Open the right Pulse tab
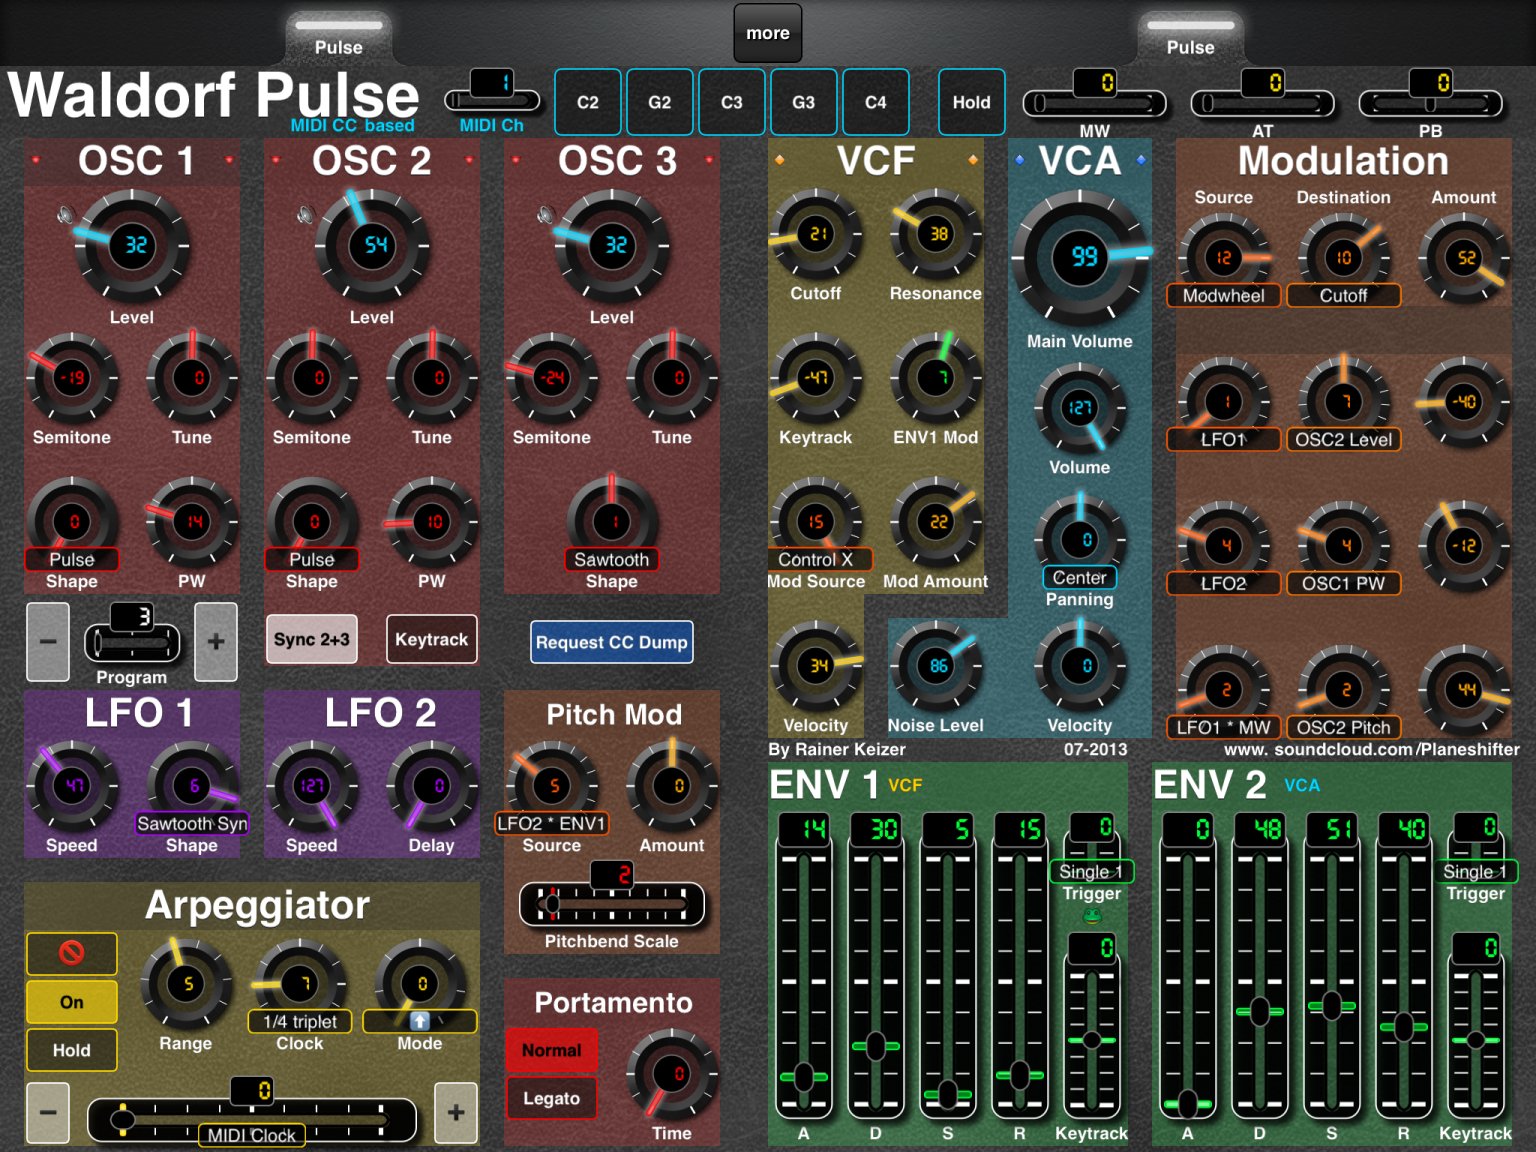This screenshot has width=1536, height=1152. click(1191, 38)
